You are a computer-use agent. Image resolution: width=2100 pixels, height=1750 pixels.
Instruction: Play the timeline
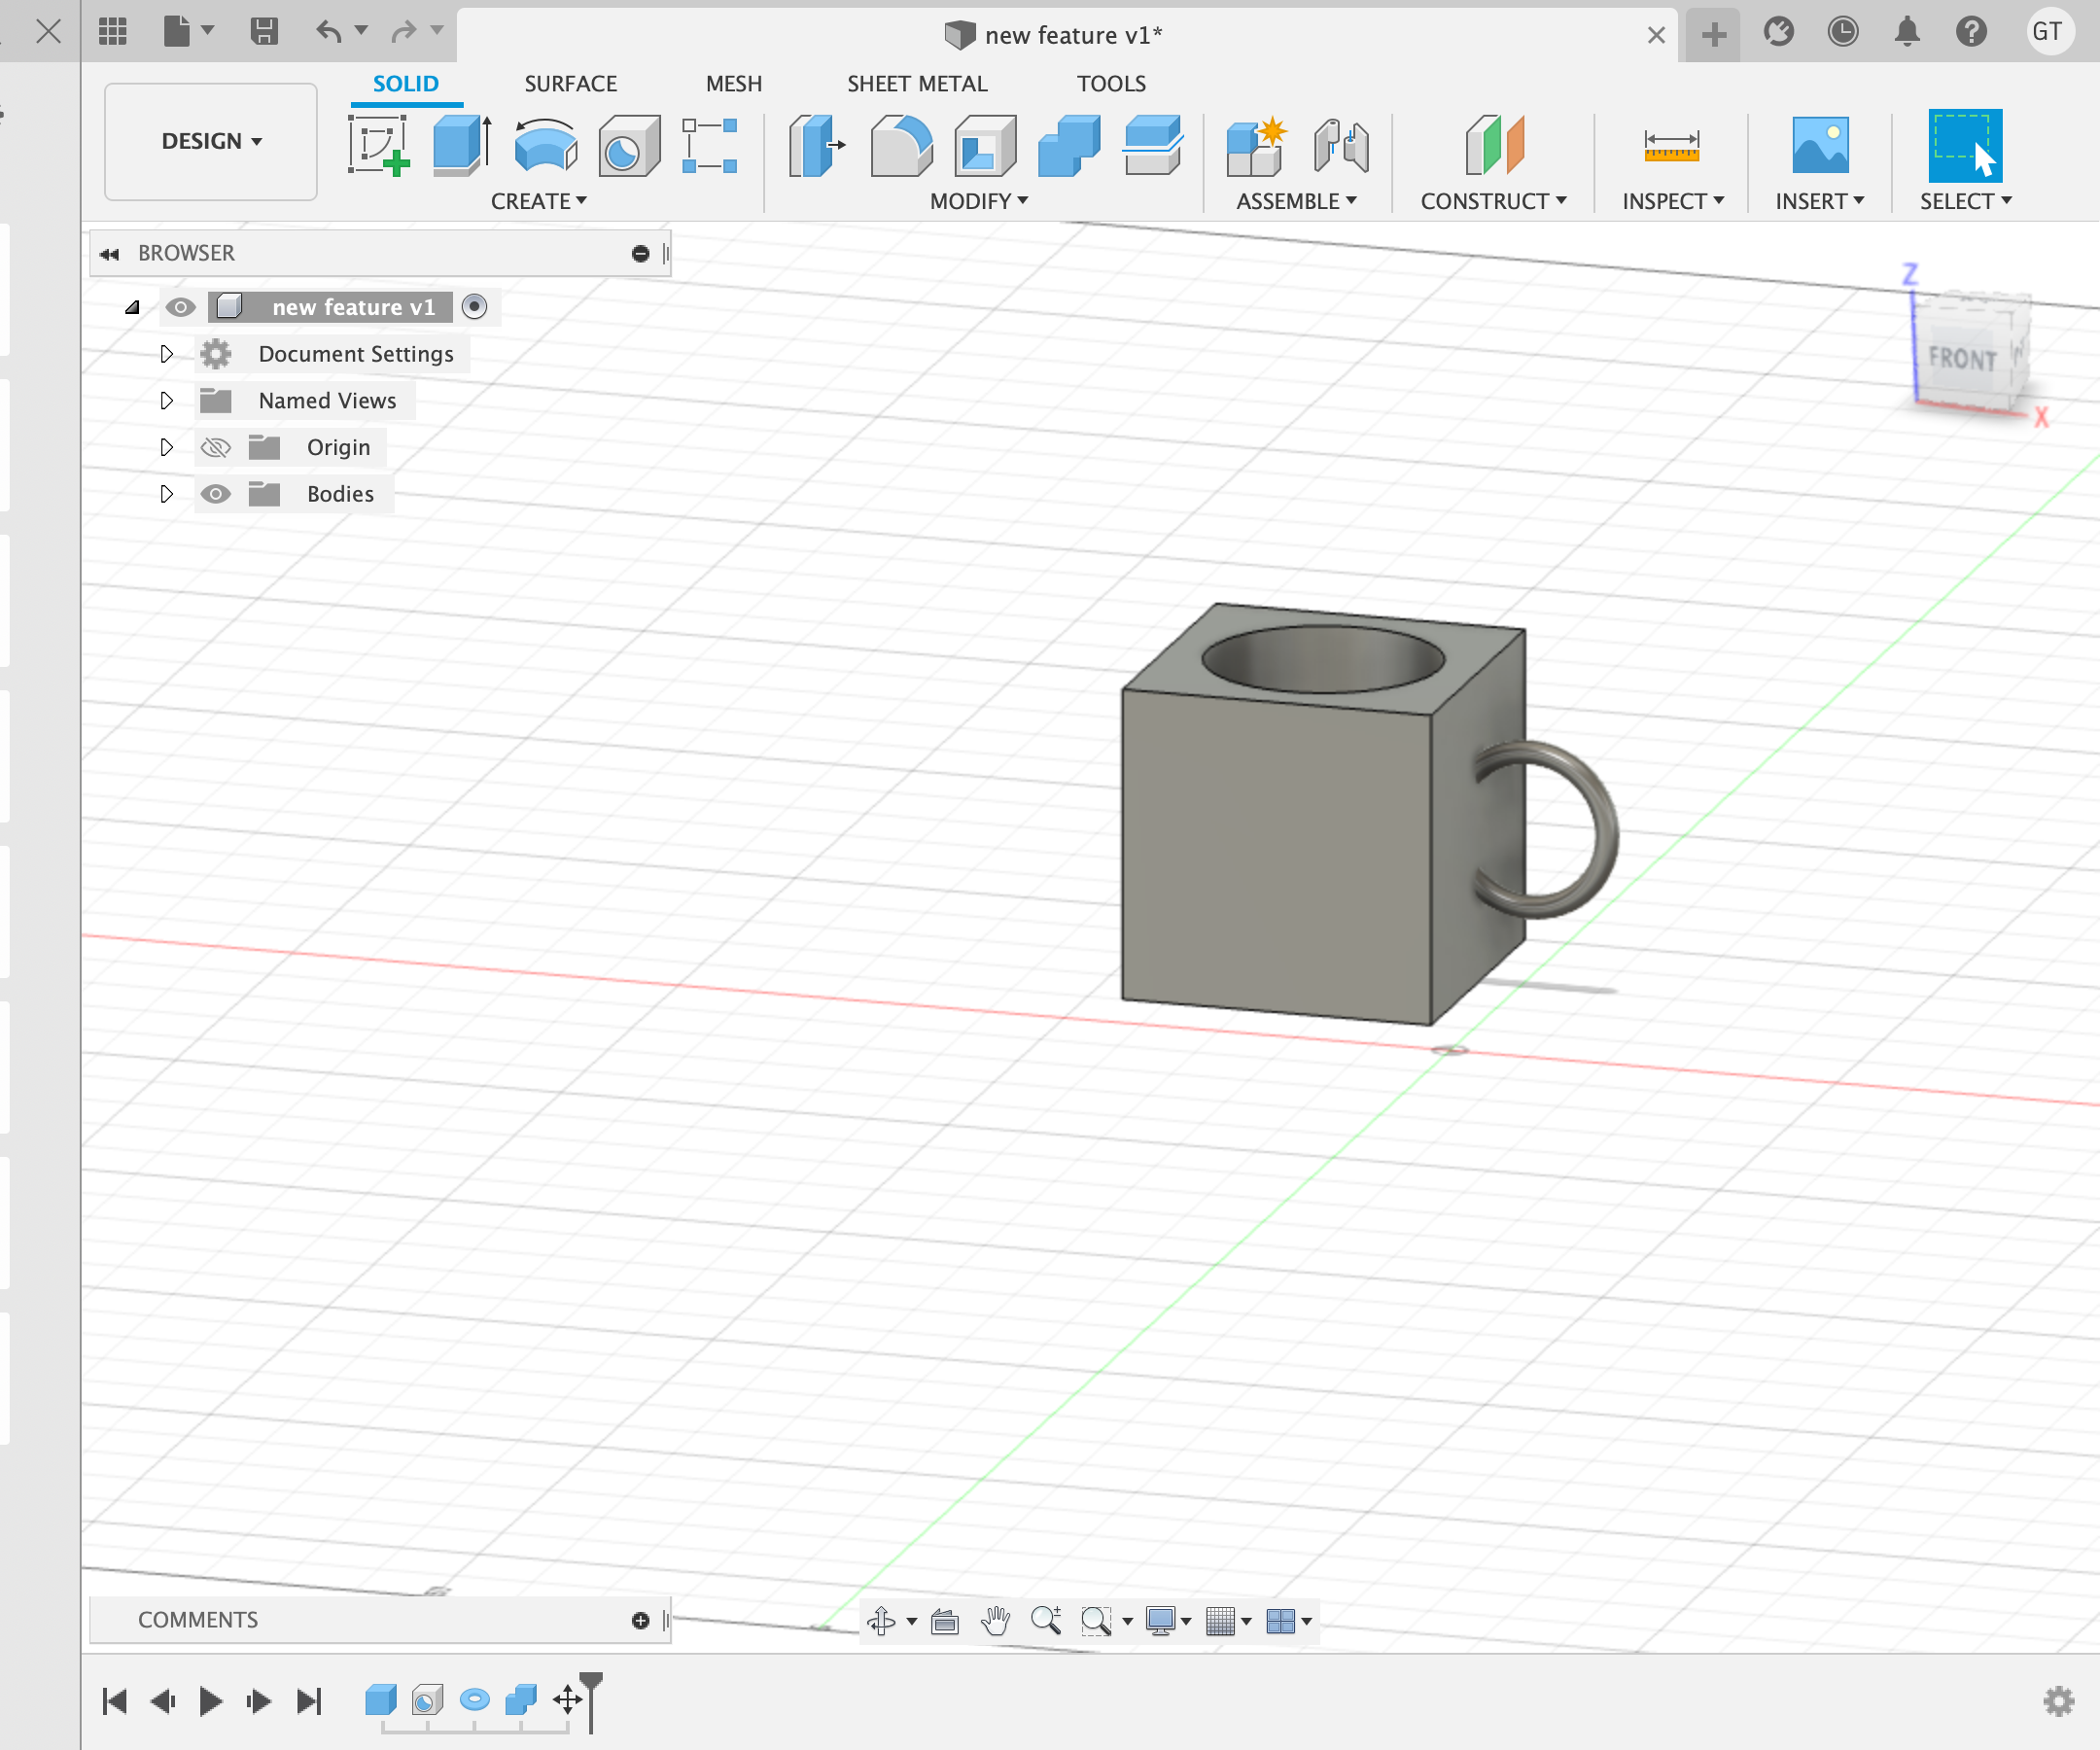210,1701
